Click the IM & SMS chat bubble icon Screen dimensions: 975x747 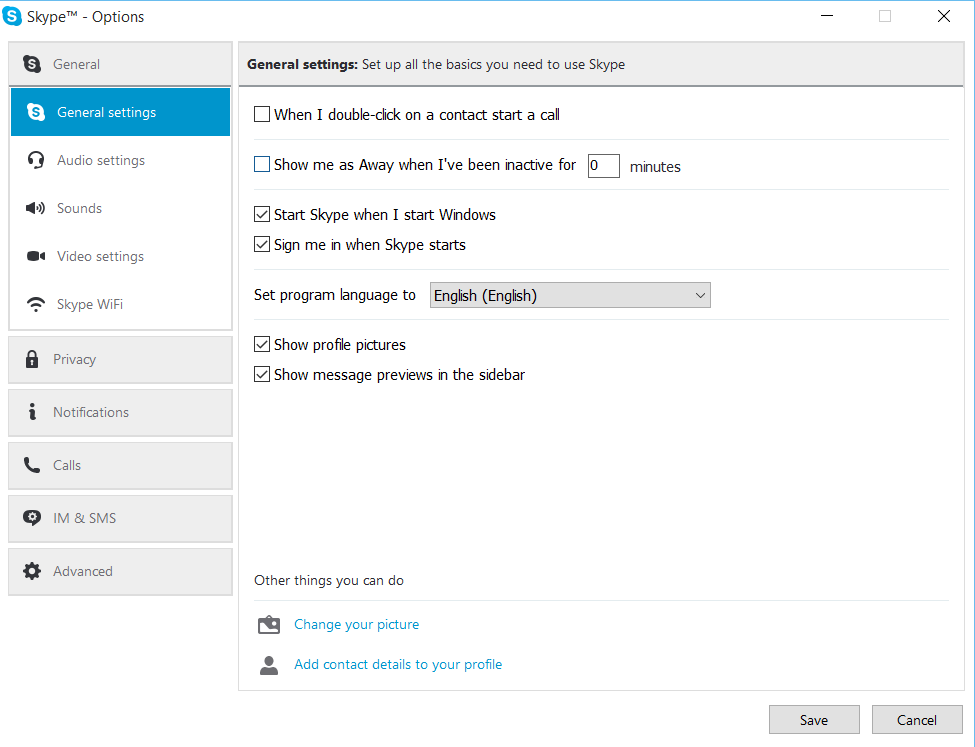tap(32, 518)
